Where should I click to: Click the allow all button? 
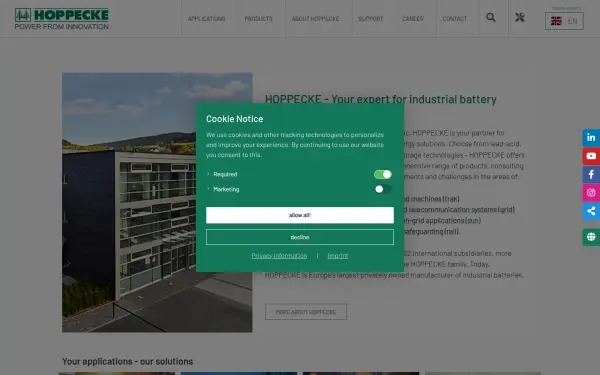[x=300, y=215]
